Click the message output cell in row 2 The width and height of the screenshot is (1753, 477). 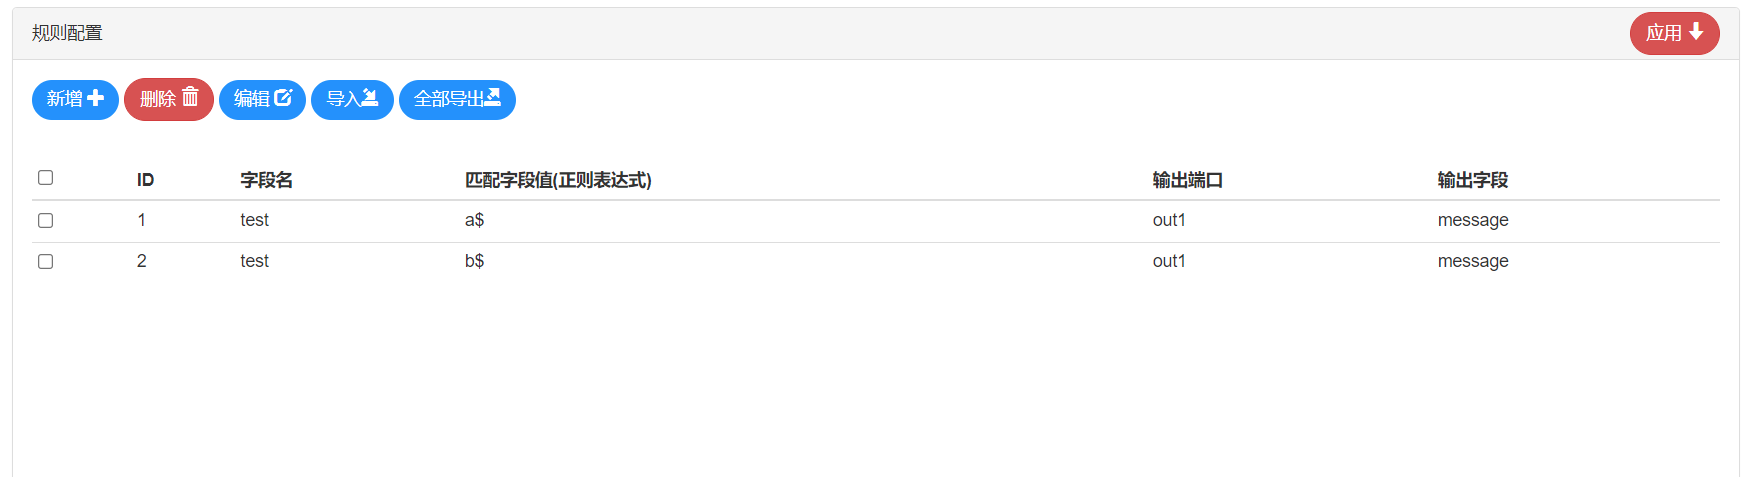click(1472, 261)
